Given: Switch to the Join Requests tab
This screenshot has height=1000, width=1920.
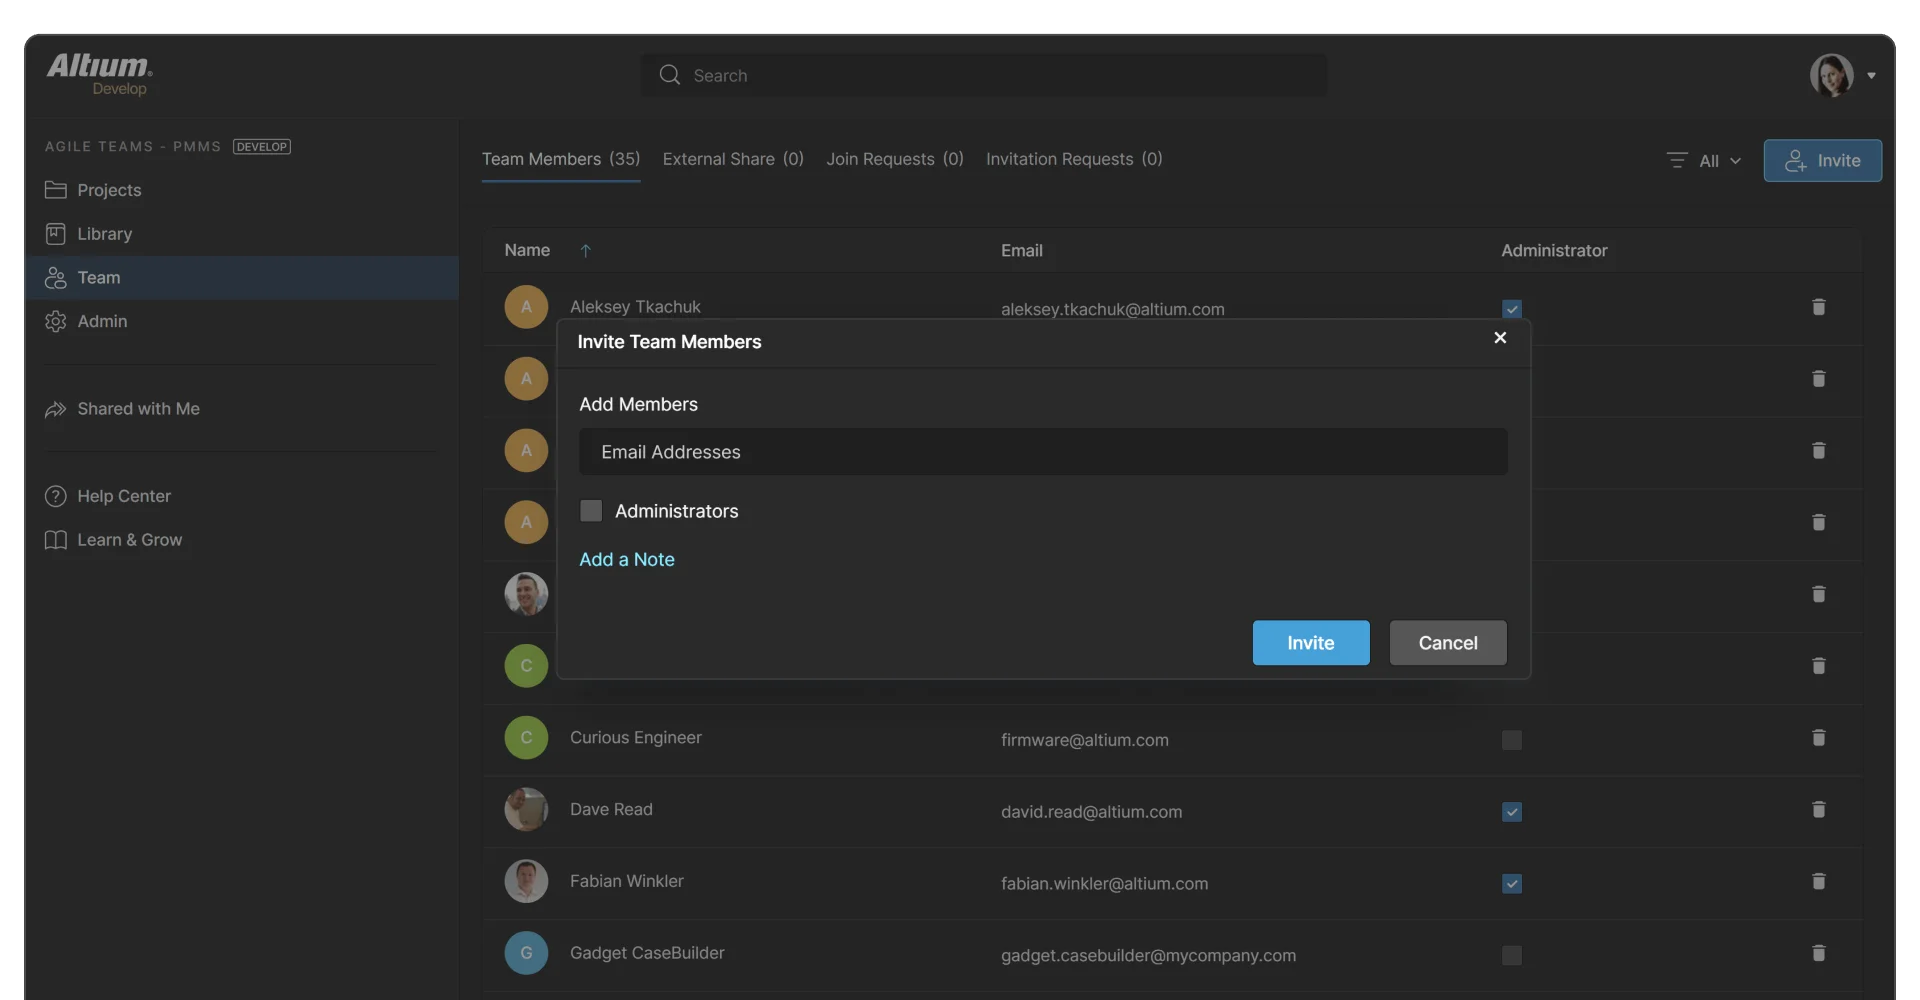Looking at the screenshot, I should click(x=895, y=159).
